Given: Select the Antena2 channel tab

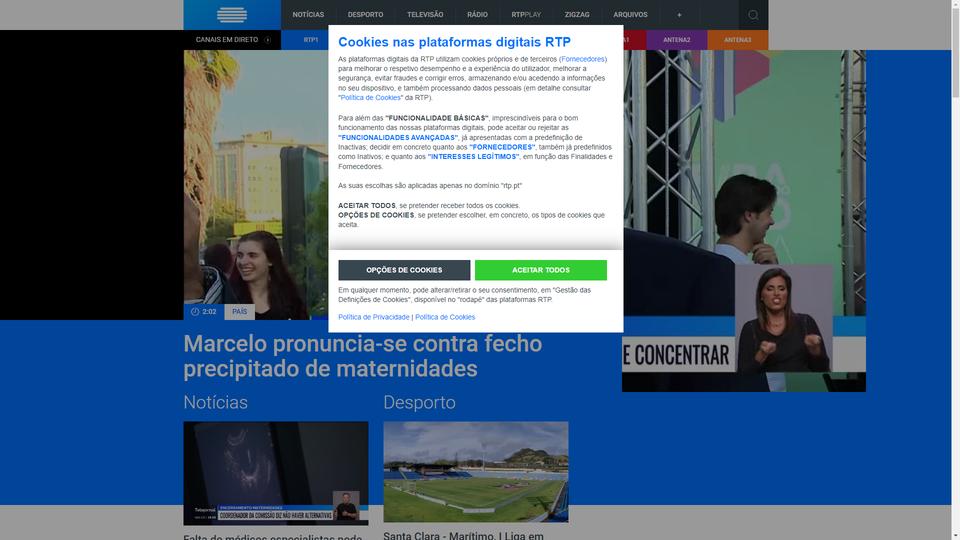Looking at the screenshot, I should (x=677, y=40).
